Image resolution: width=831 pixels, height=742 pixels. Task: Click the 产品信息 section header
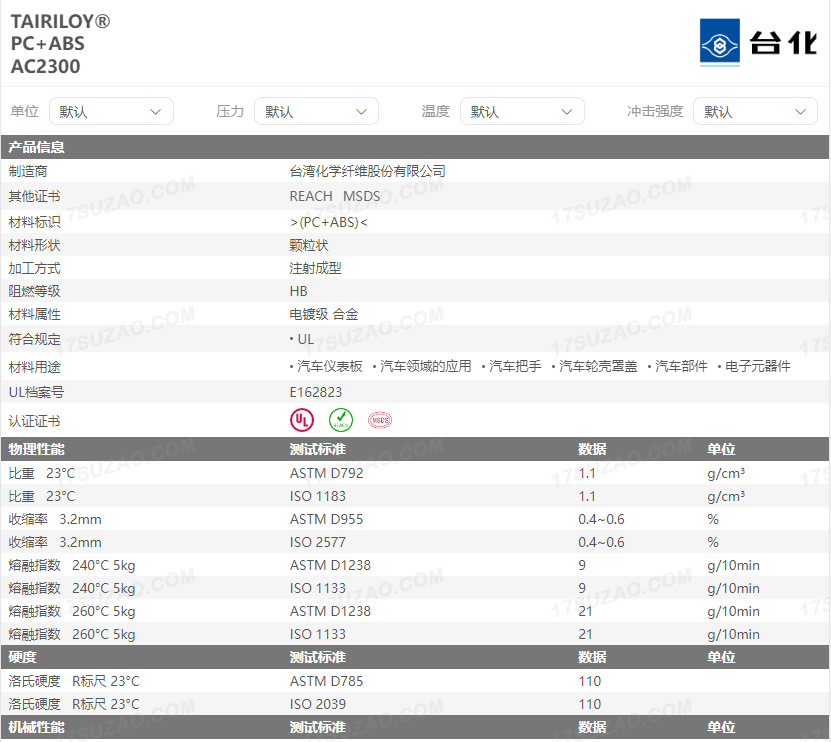pos(415,147)
